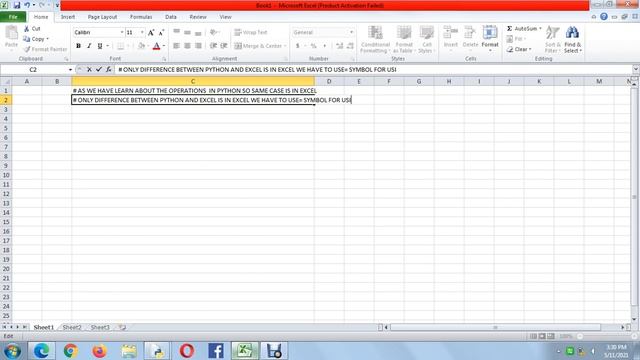Image resolution: width=640 pixels, height=360 pixels.
Task: Decrease font size with the shrink font icon
Action: 161,33
